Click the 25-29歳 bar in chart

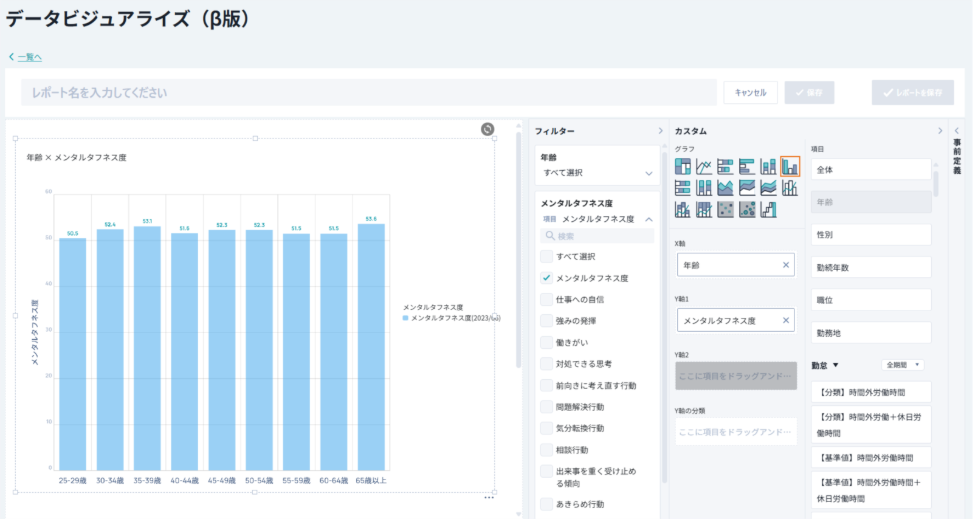(x=73, y=354)
